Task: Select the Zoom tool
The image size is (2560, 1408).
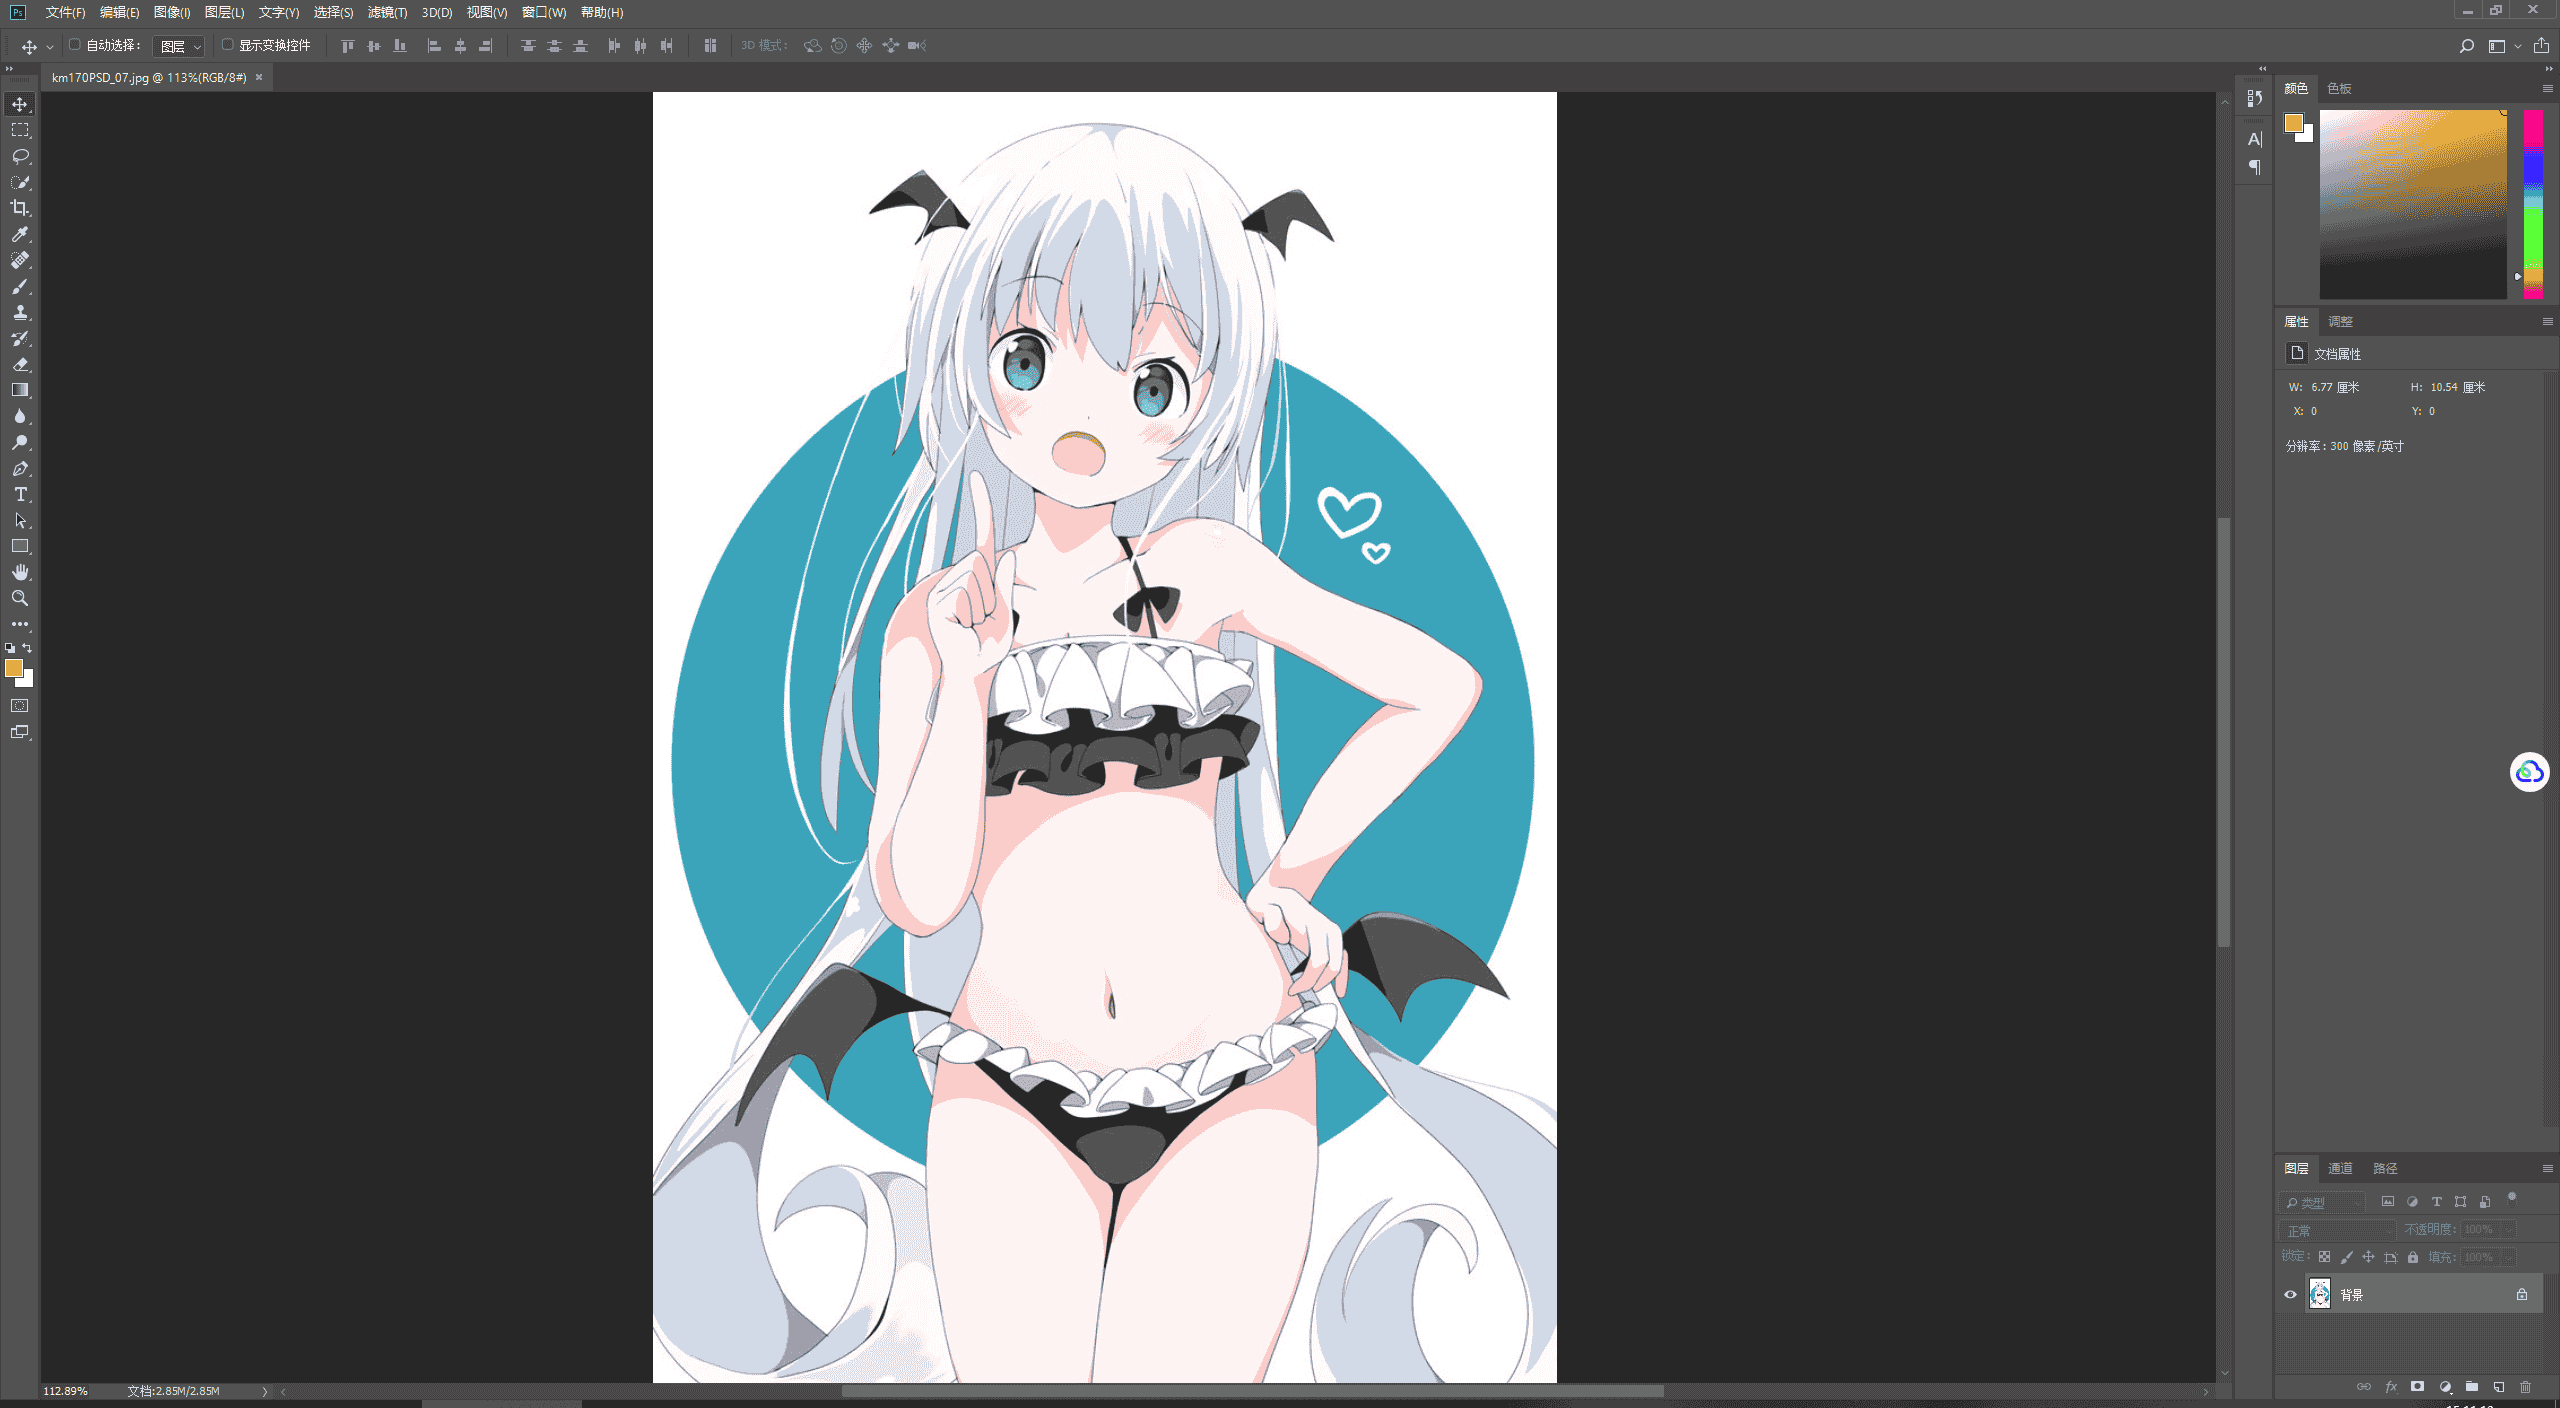Action: click(20, 598)
